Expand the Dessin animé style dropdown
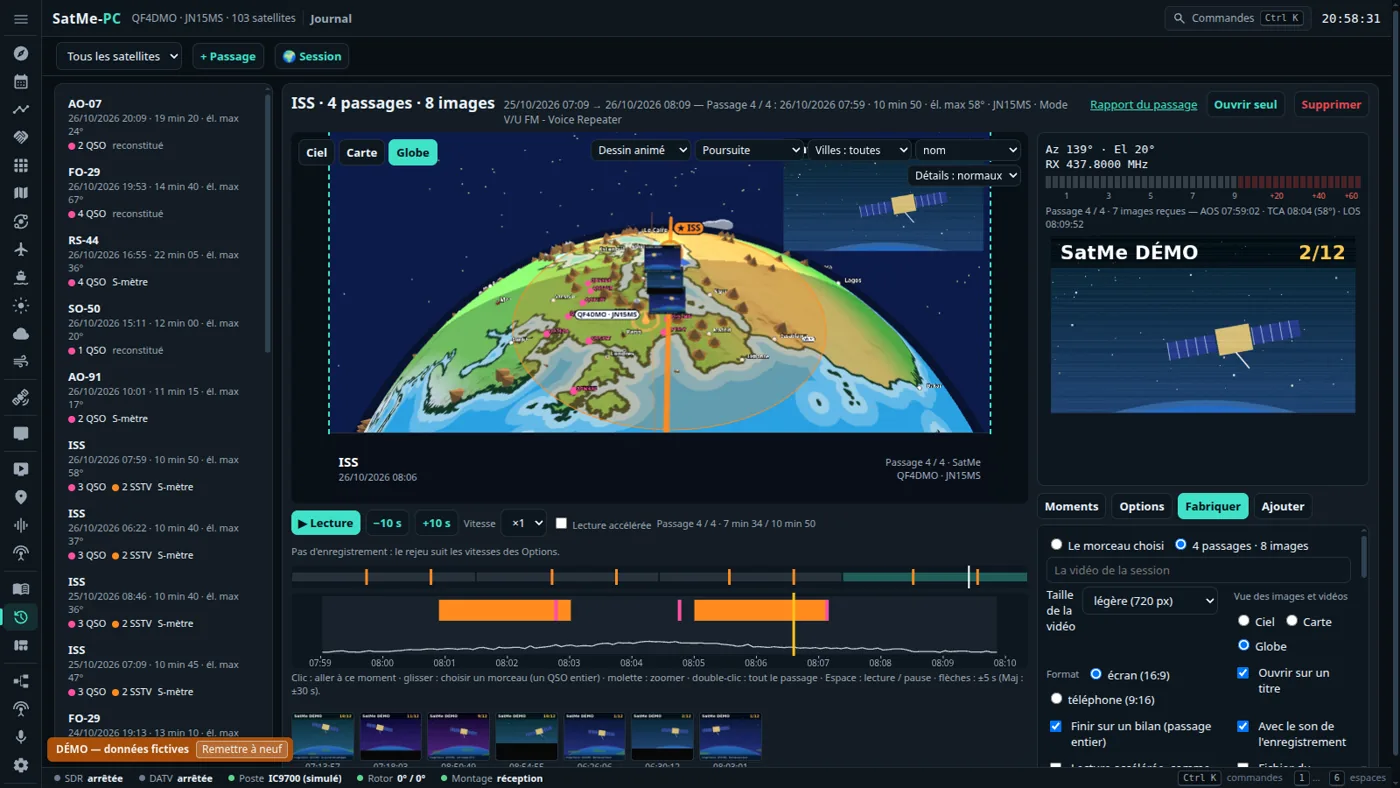Viewport: 1400px width, 788px height. coord(641,150)
